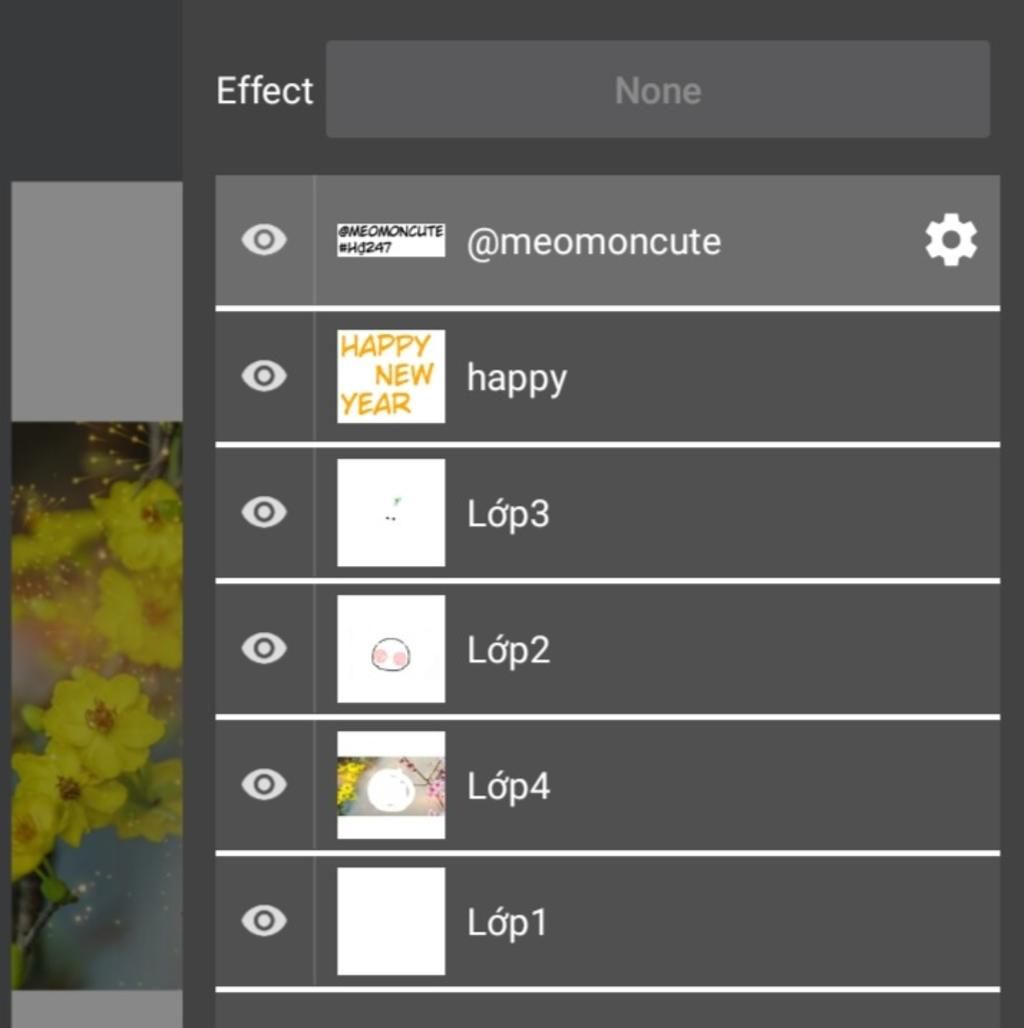Select the Lớp4 flower photo thumbnail

(x=391, y=785)
